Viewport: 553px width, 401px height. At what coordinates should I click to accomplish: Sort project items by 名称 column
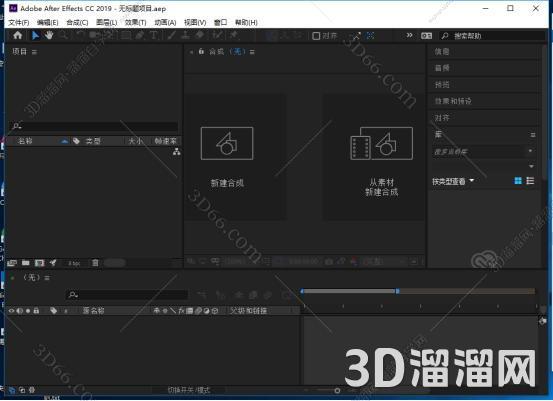click(25, 141)
